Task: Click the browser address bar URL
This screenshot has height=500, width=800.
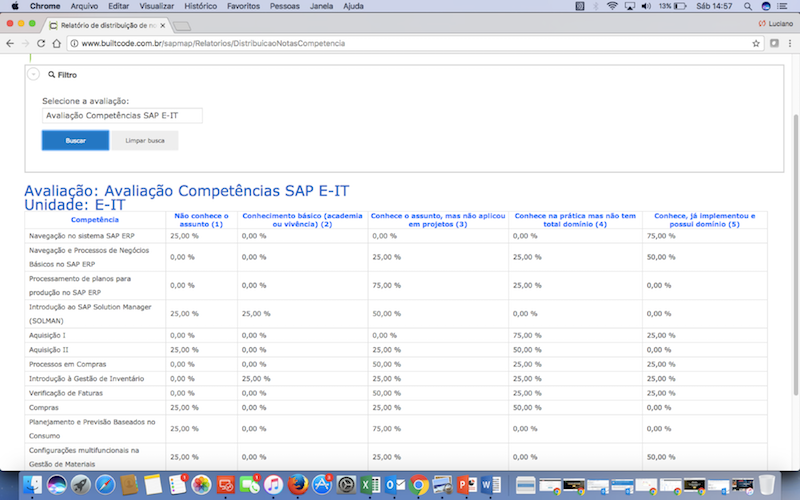Action: tap(213, 43)
